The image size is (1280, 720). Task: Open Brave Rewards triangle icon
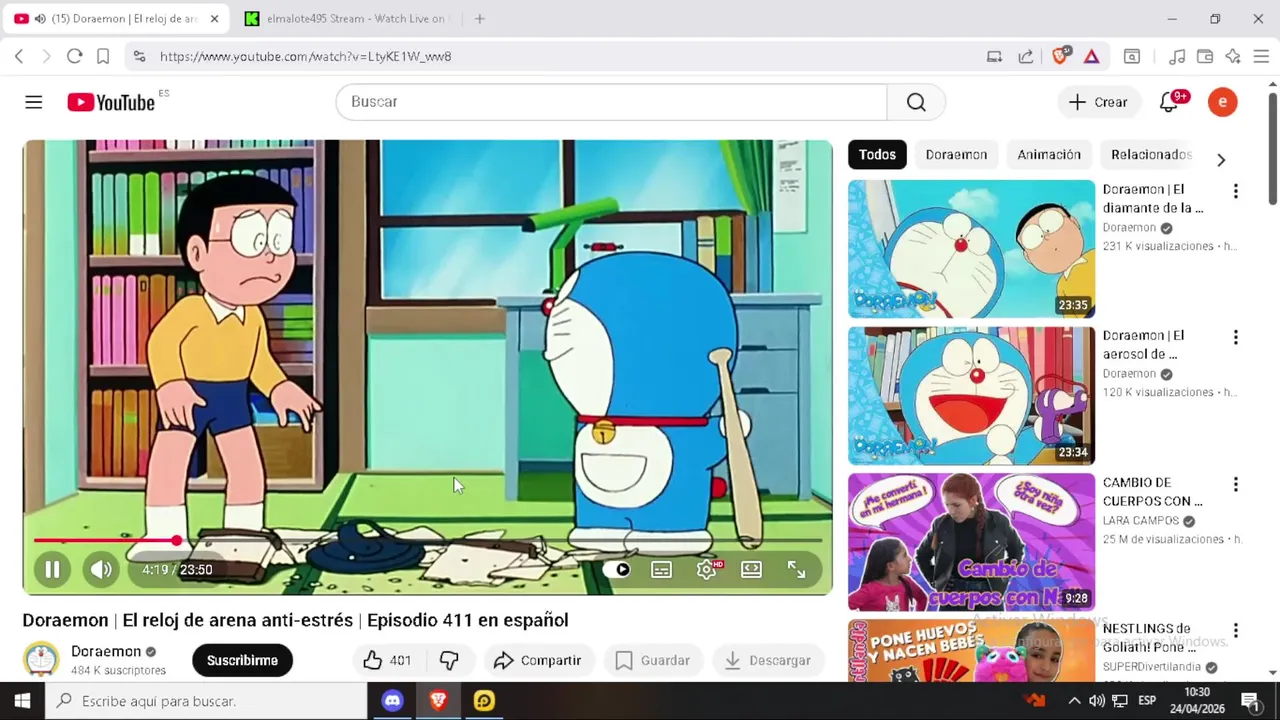coord(1092,57)
